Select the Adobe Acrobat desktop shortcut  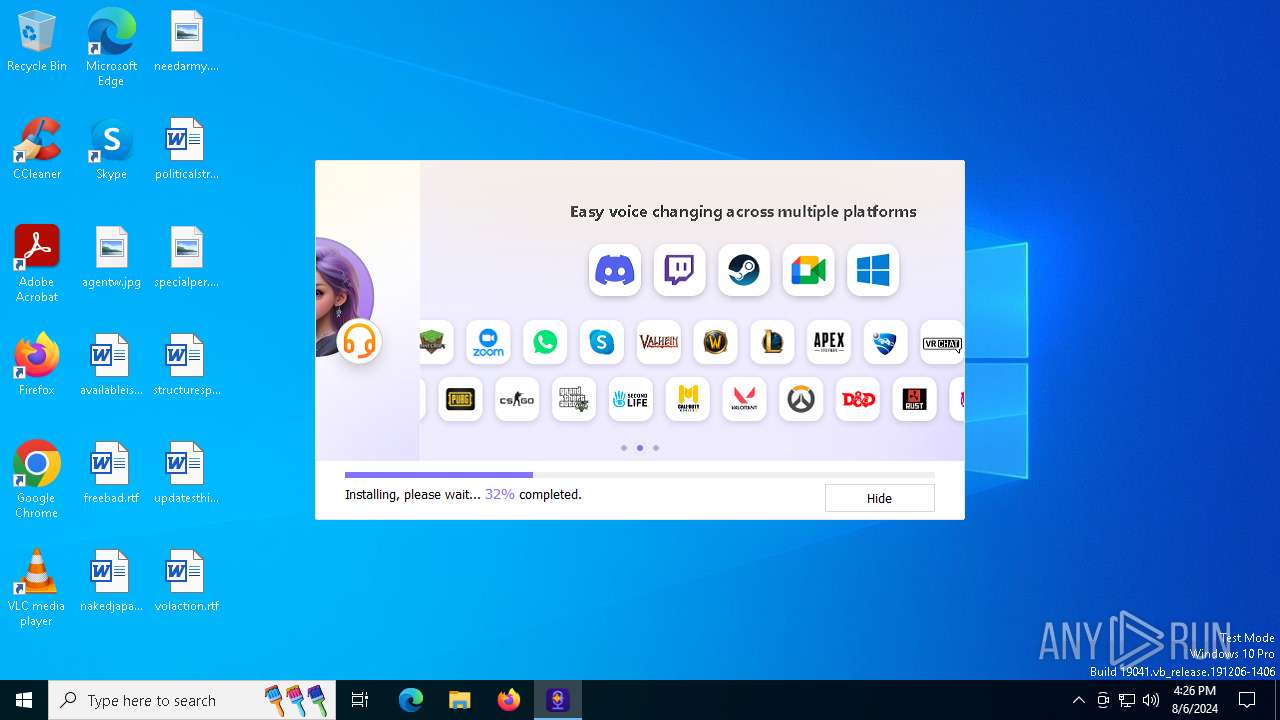tap(37, 264)
